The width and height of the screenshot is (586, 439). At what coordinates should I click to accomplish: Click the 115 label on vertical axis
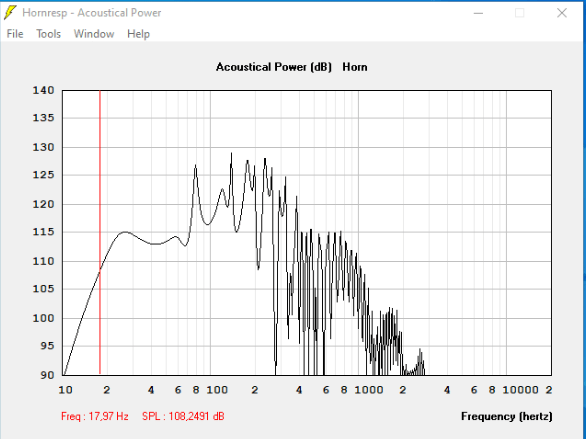coord(44,232)
